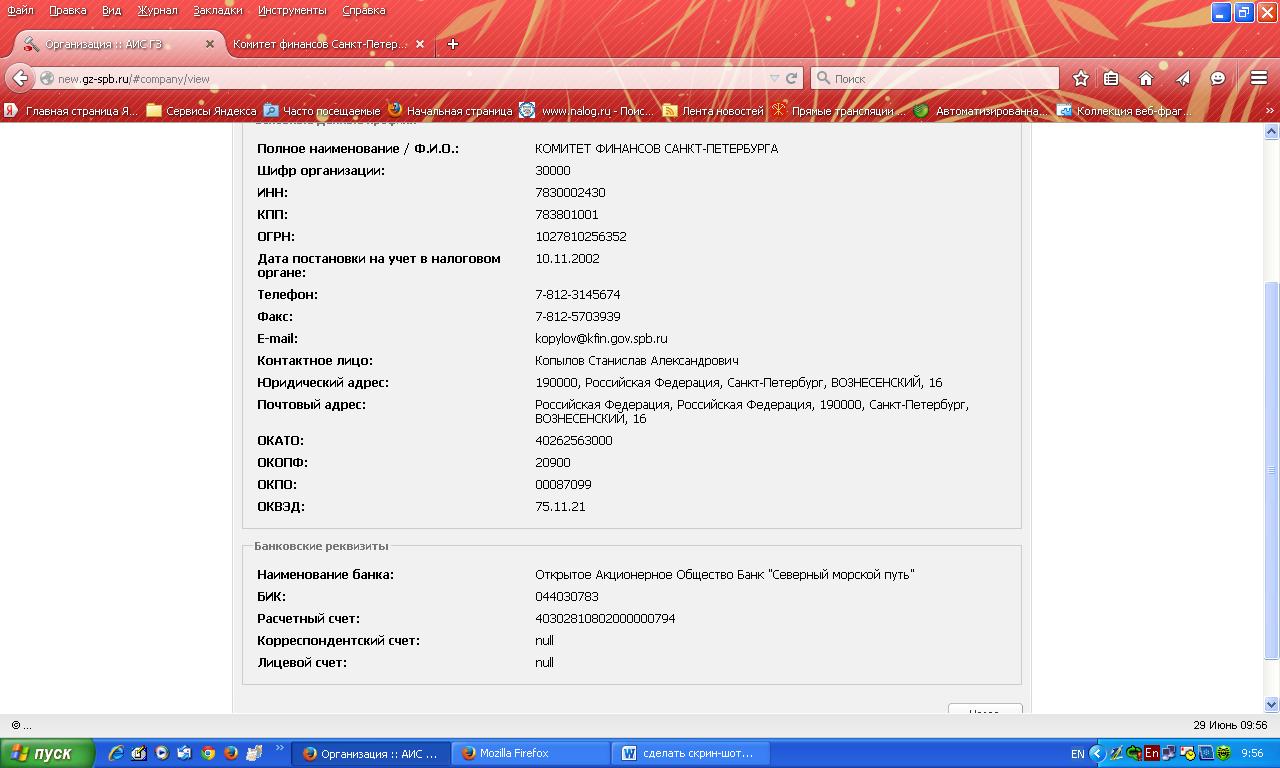Open 'Часто посещаемые' bookmark
The height and width of the screenshot is (768, 1280).
(x=321, y=111)
